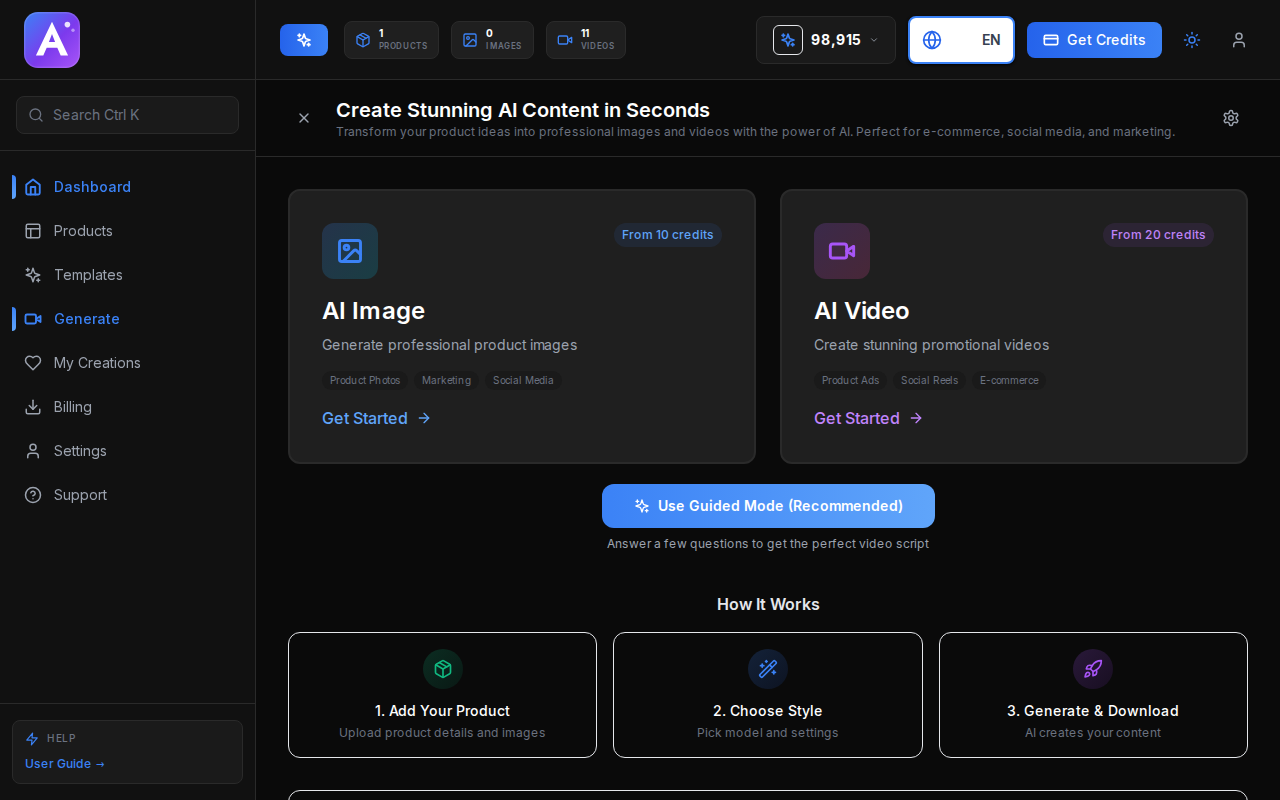Go to My Creations in sidebar
Screen dimensions: 1280x800
pos(97,363)
